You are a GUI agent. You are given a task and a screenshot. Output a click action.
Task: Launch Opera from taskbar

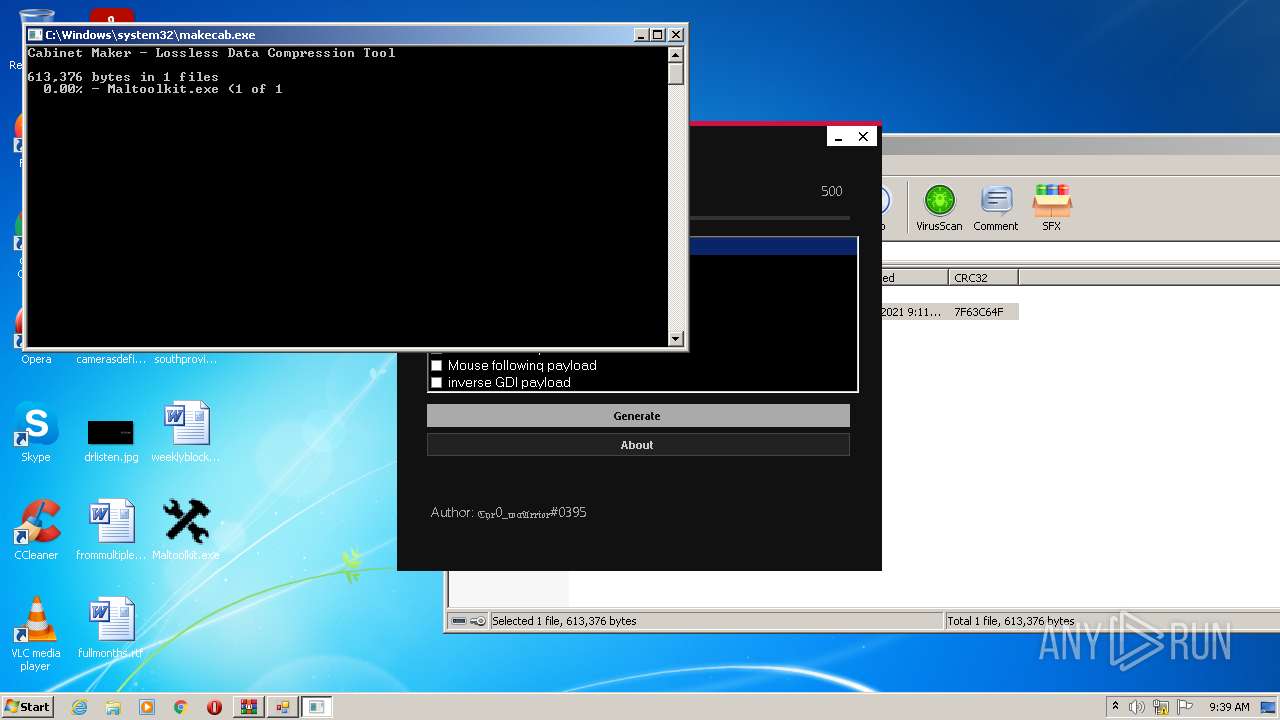[214, 707]
